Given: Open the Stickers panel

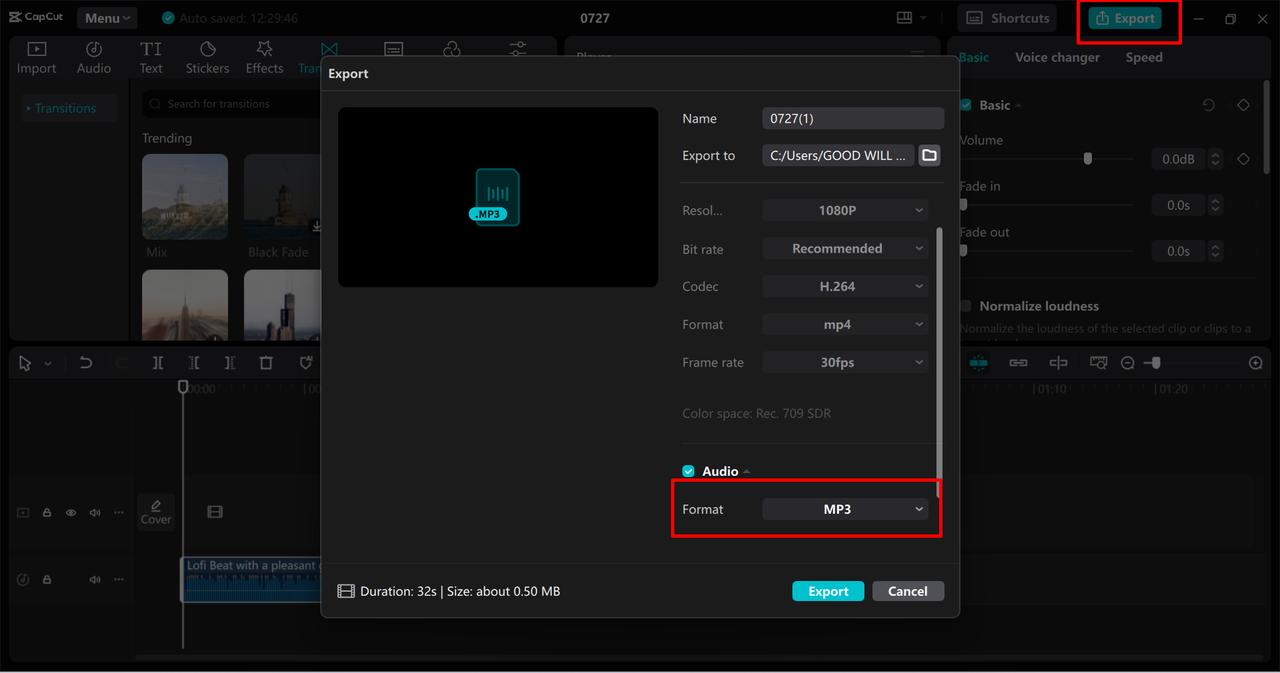Looking at the screenshot, I should (x=207, y=57).
